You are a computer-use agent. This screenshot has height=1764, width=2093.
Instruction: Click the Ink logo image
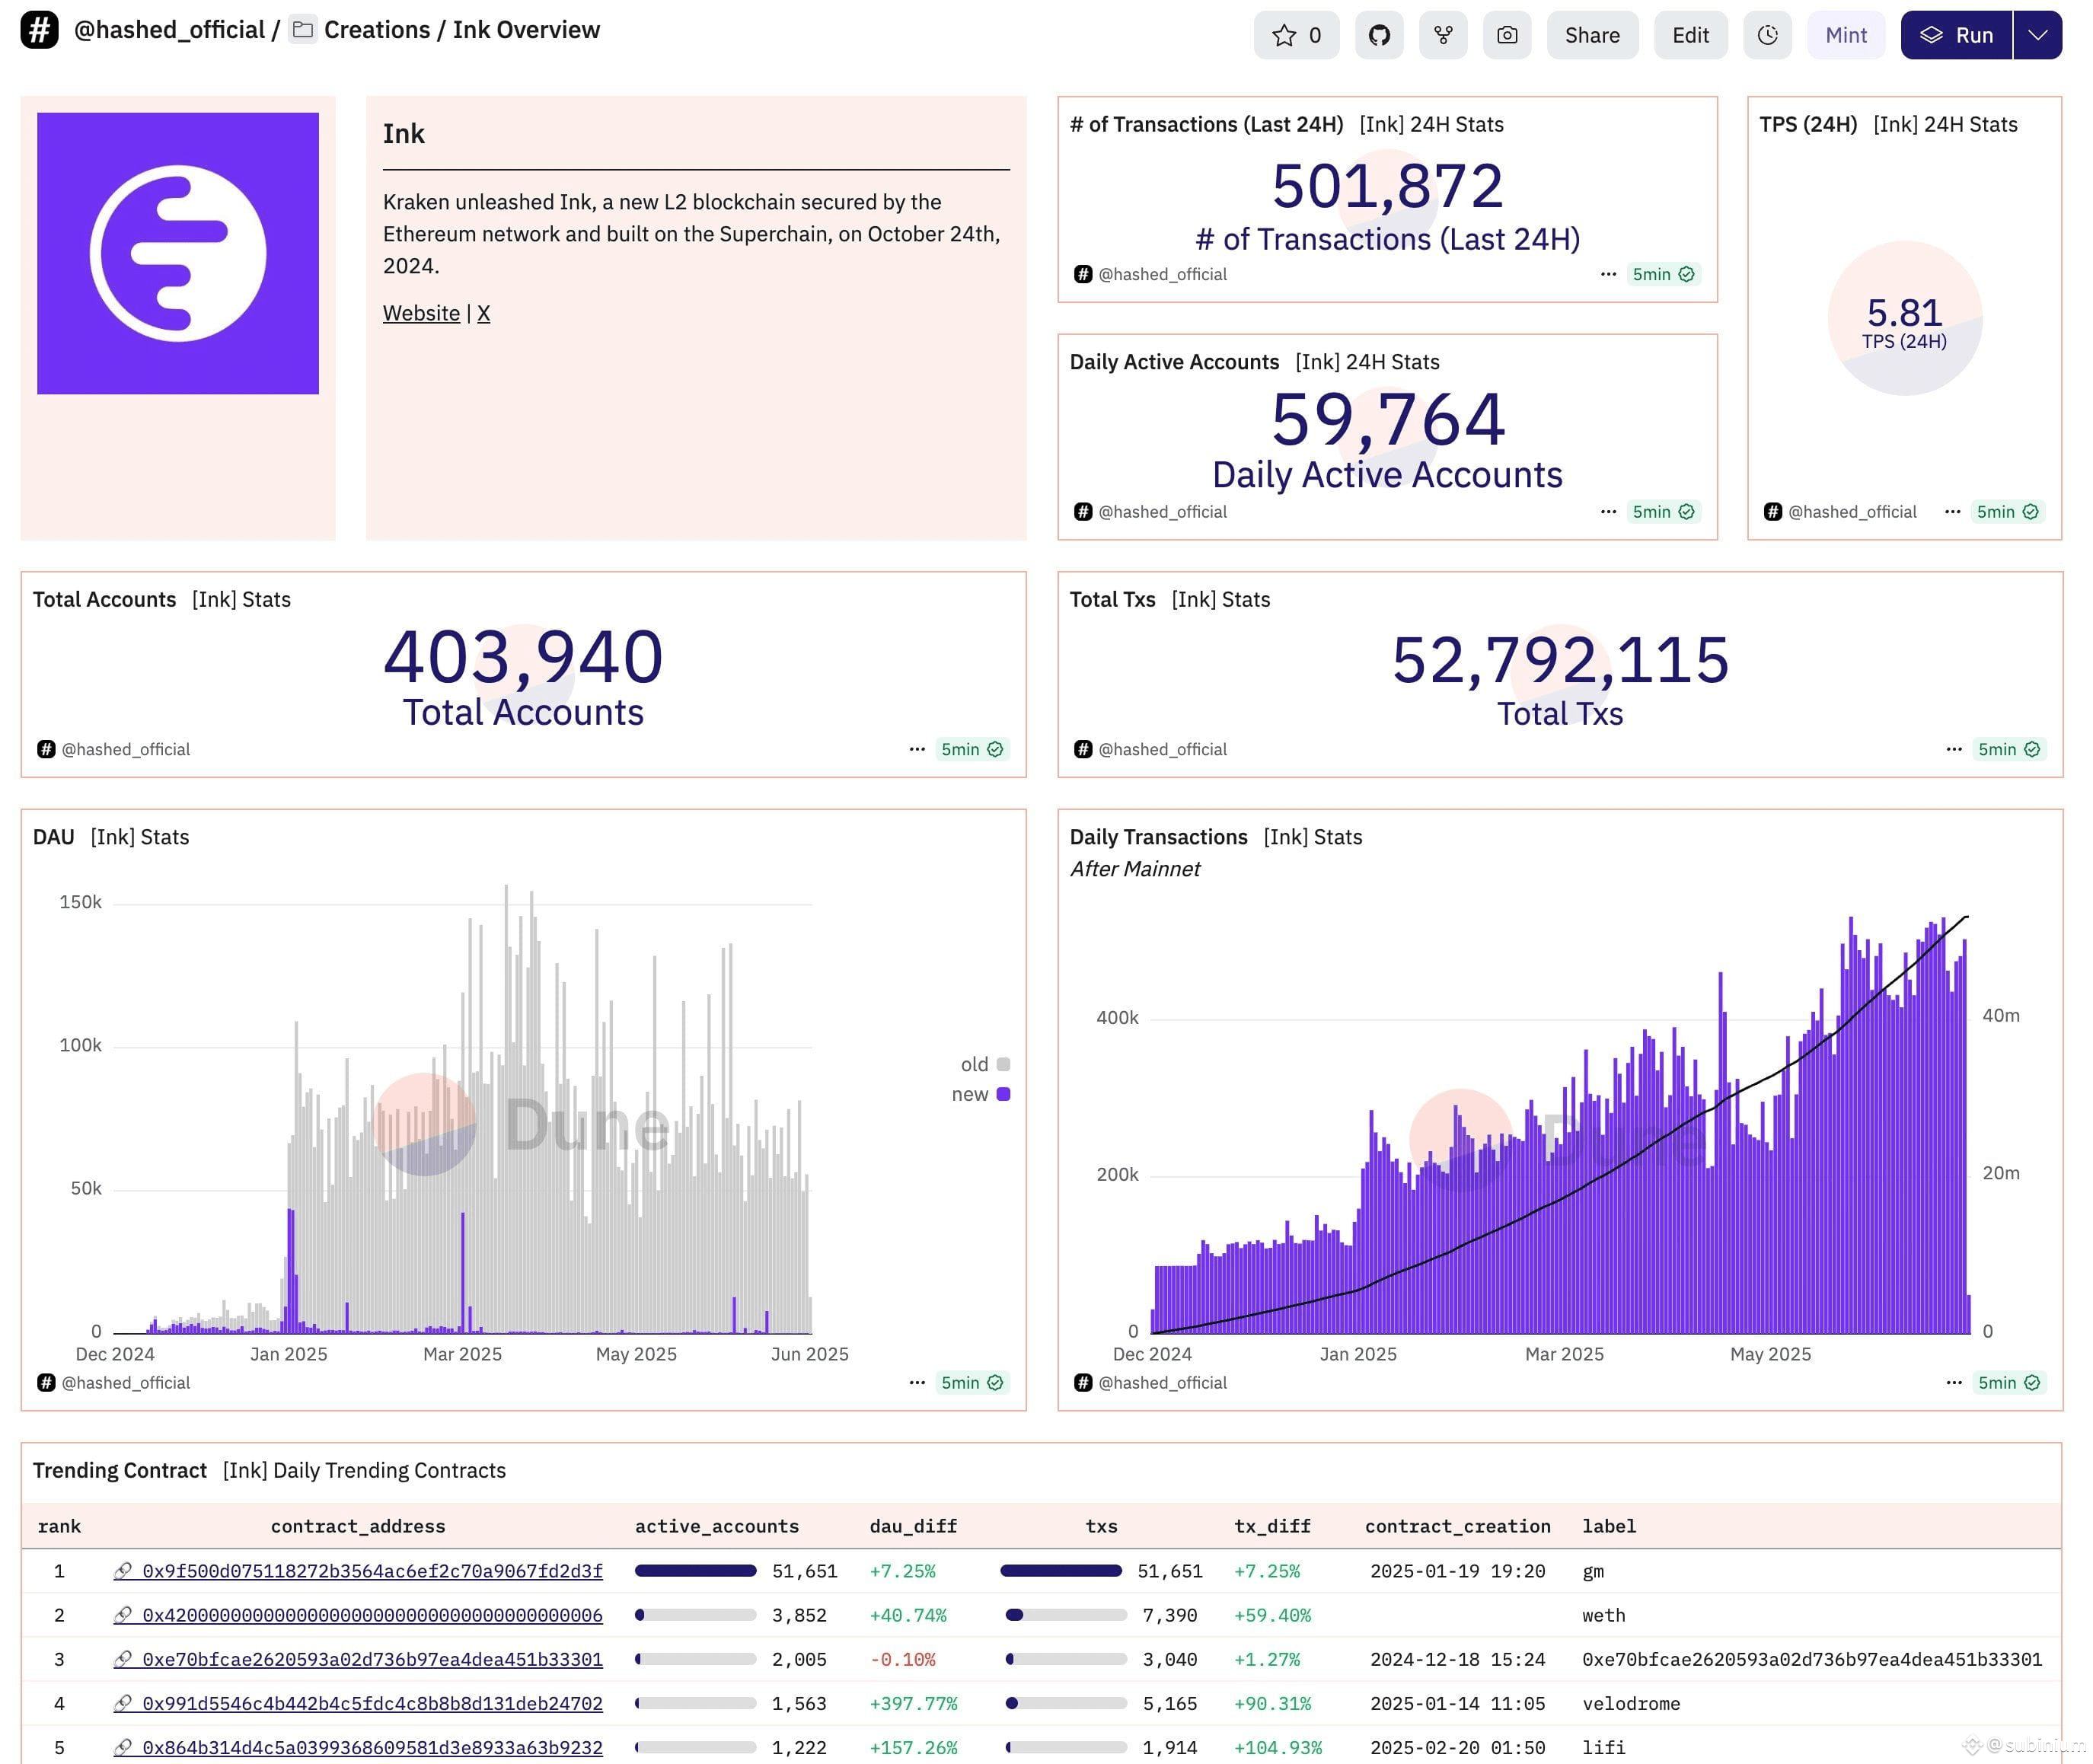(x=178, y=253)
